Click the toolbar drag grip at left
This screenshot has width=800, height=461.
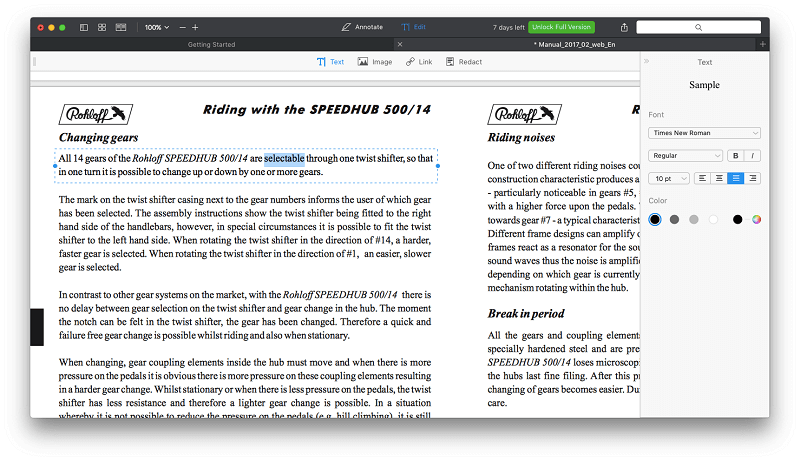pos(35,62)
